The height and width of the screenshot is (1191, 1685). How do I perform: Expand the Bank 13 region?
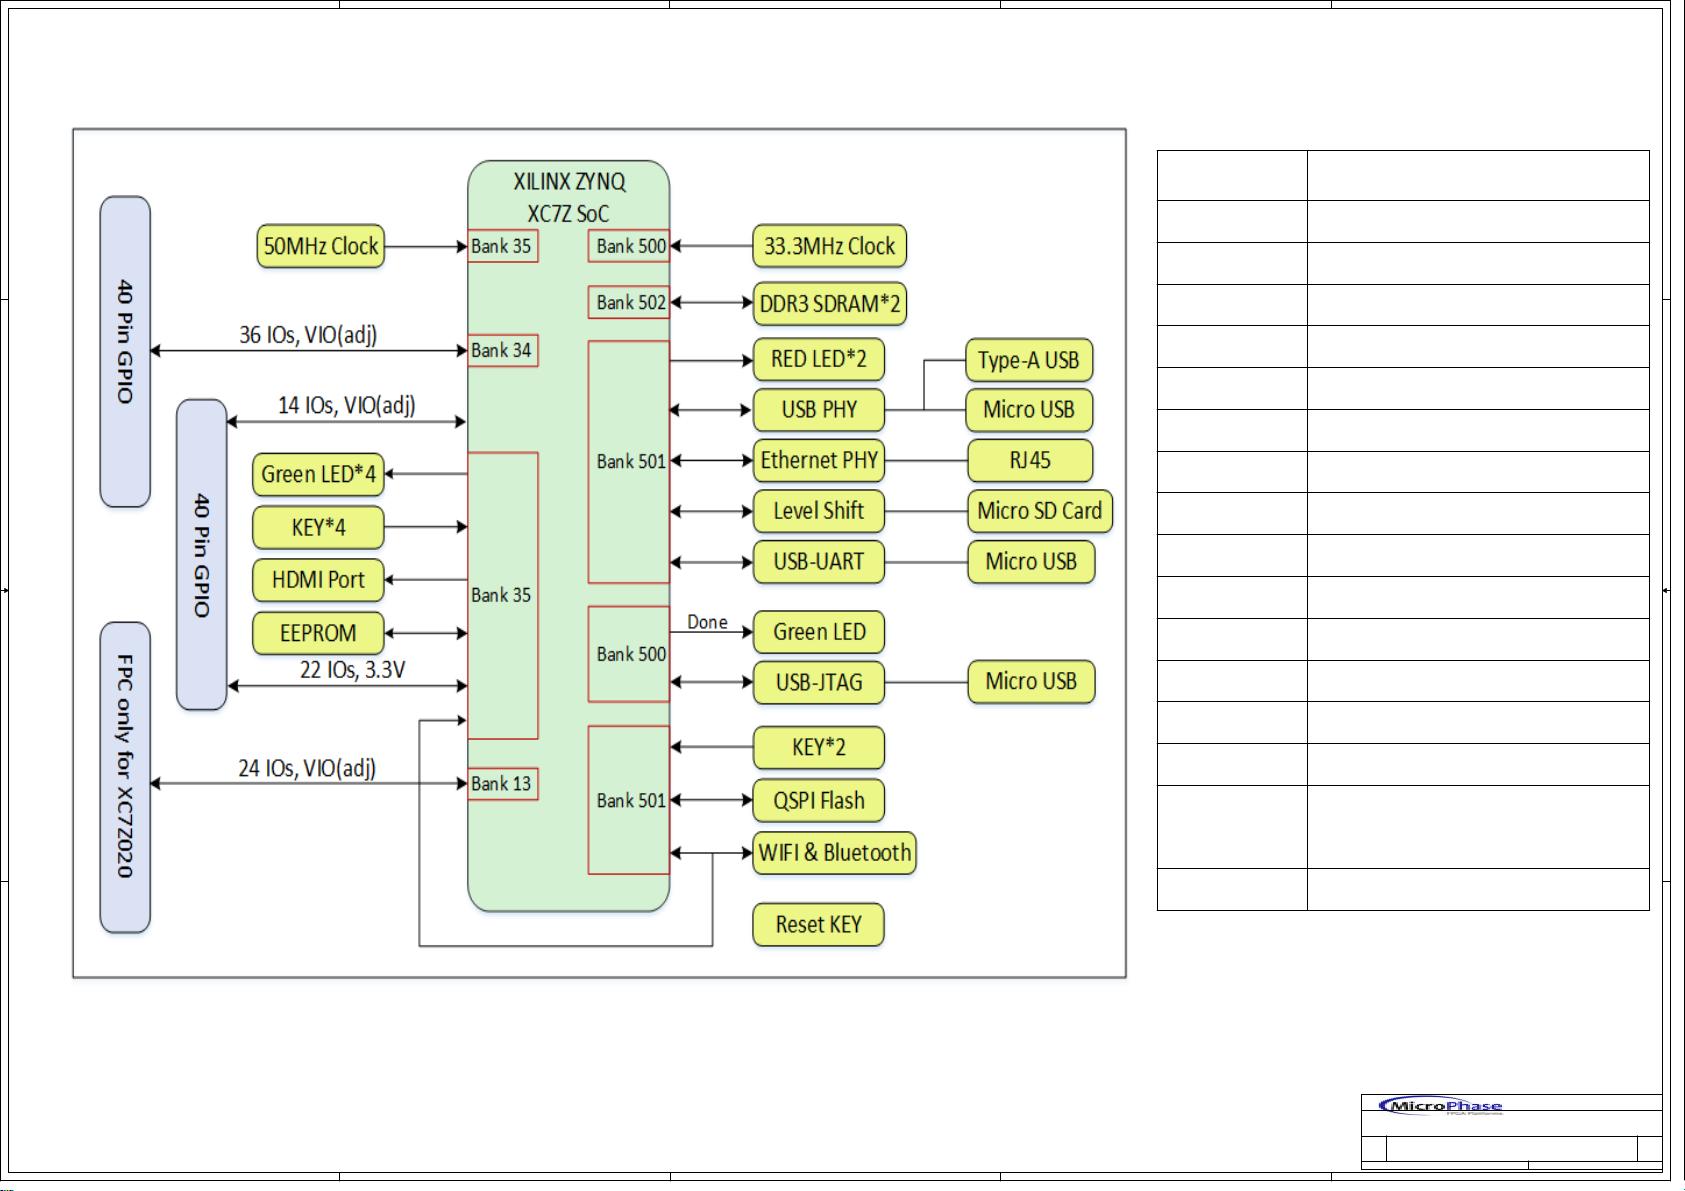503,784
